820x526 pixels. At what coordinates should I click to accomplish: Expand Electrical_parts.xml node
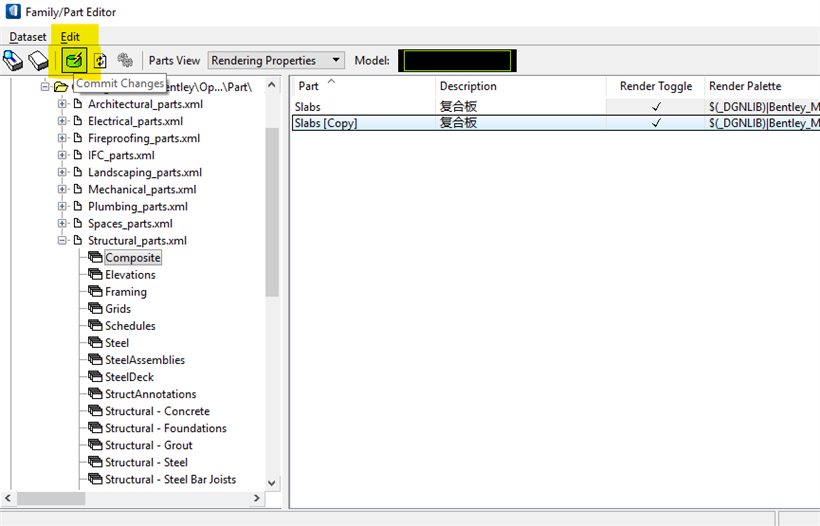[x=62, y=121]
